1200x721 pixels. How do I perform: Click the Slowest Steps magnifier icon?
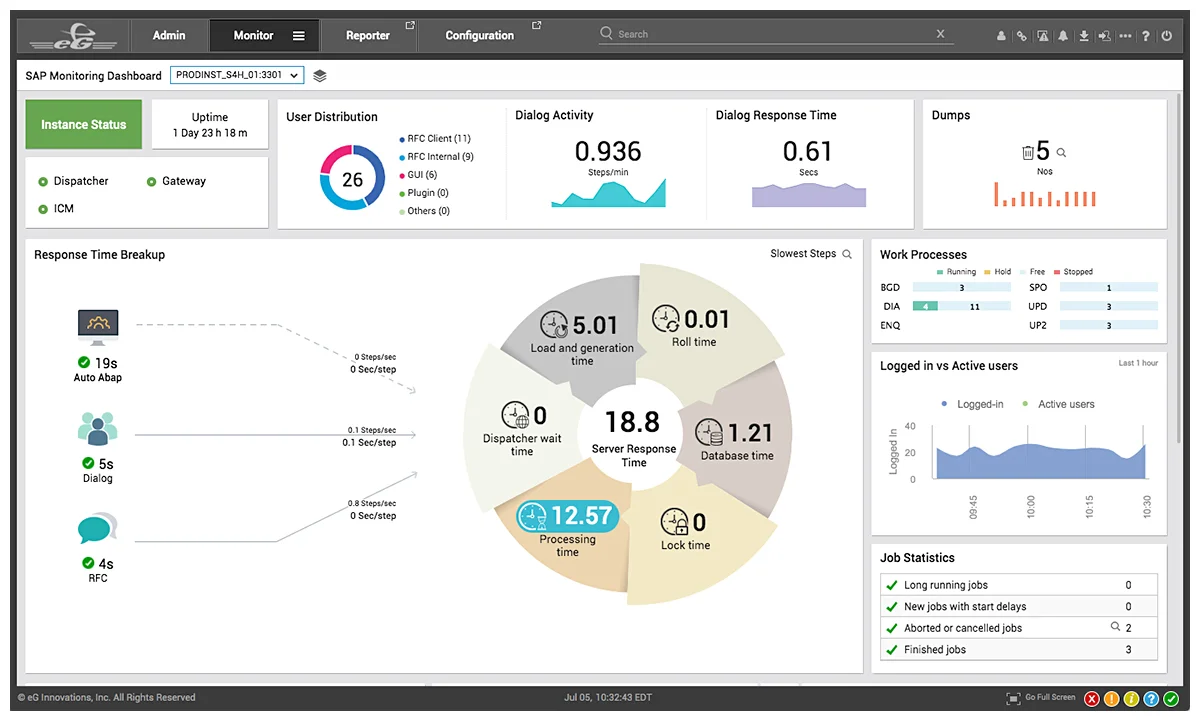[x=847, y=254]
